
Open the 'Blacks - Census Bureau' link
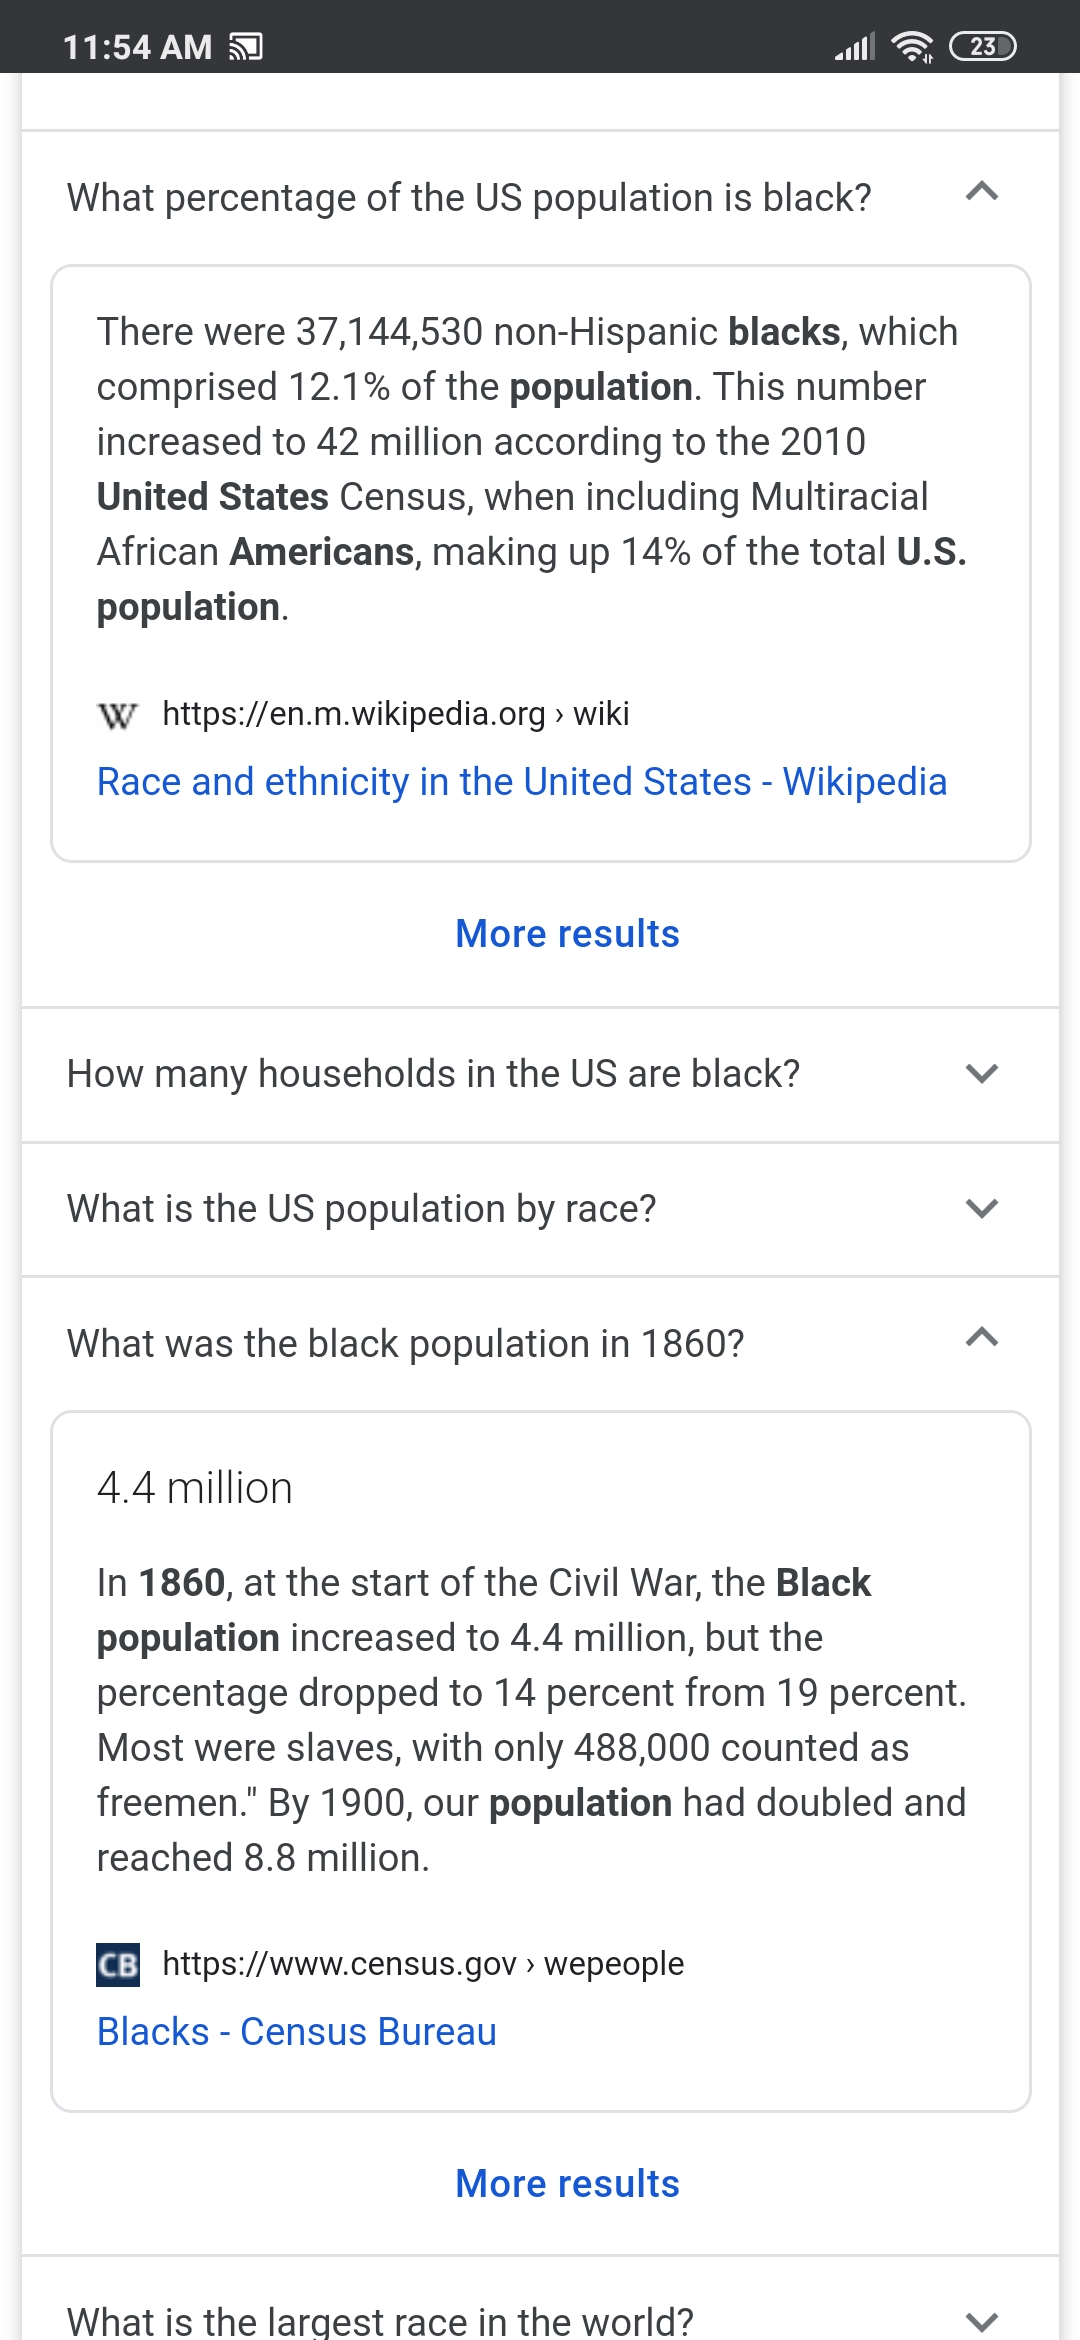pyautogui.click(x=297, y=2032)
